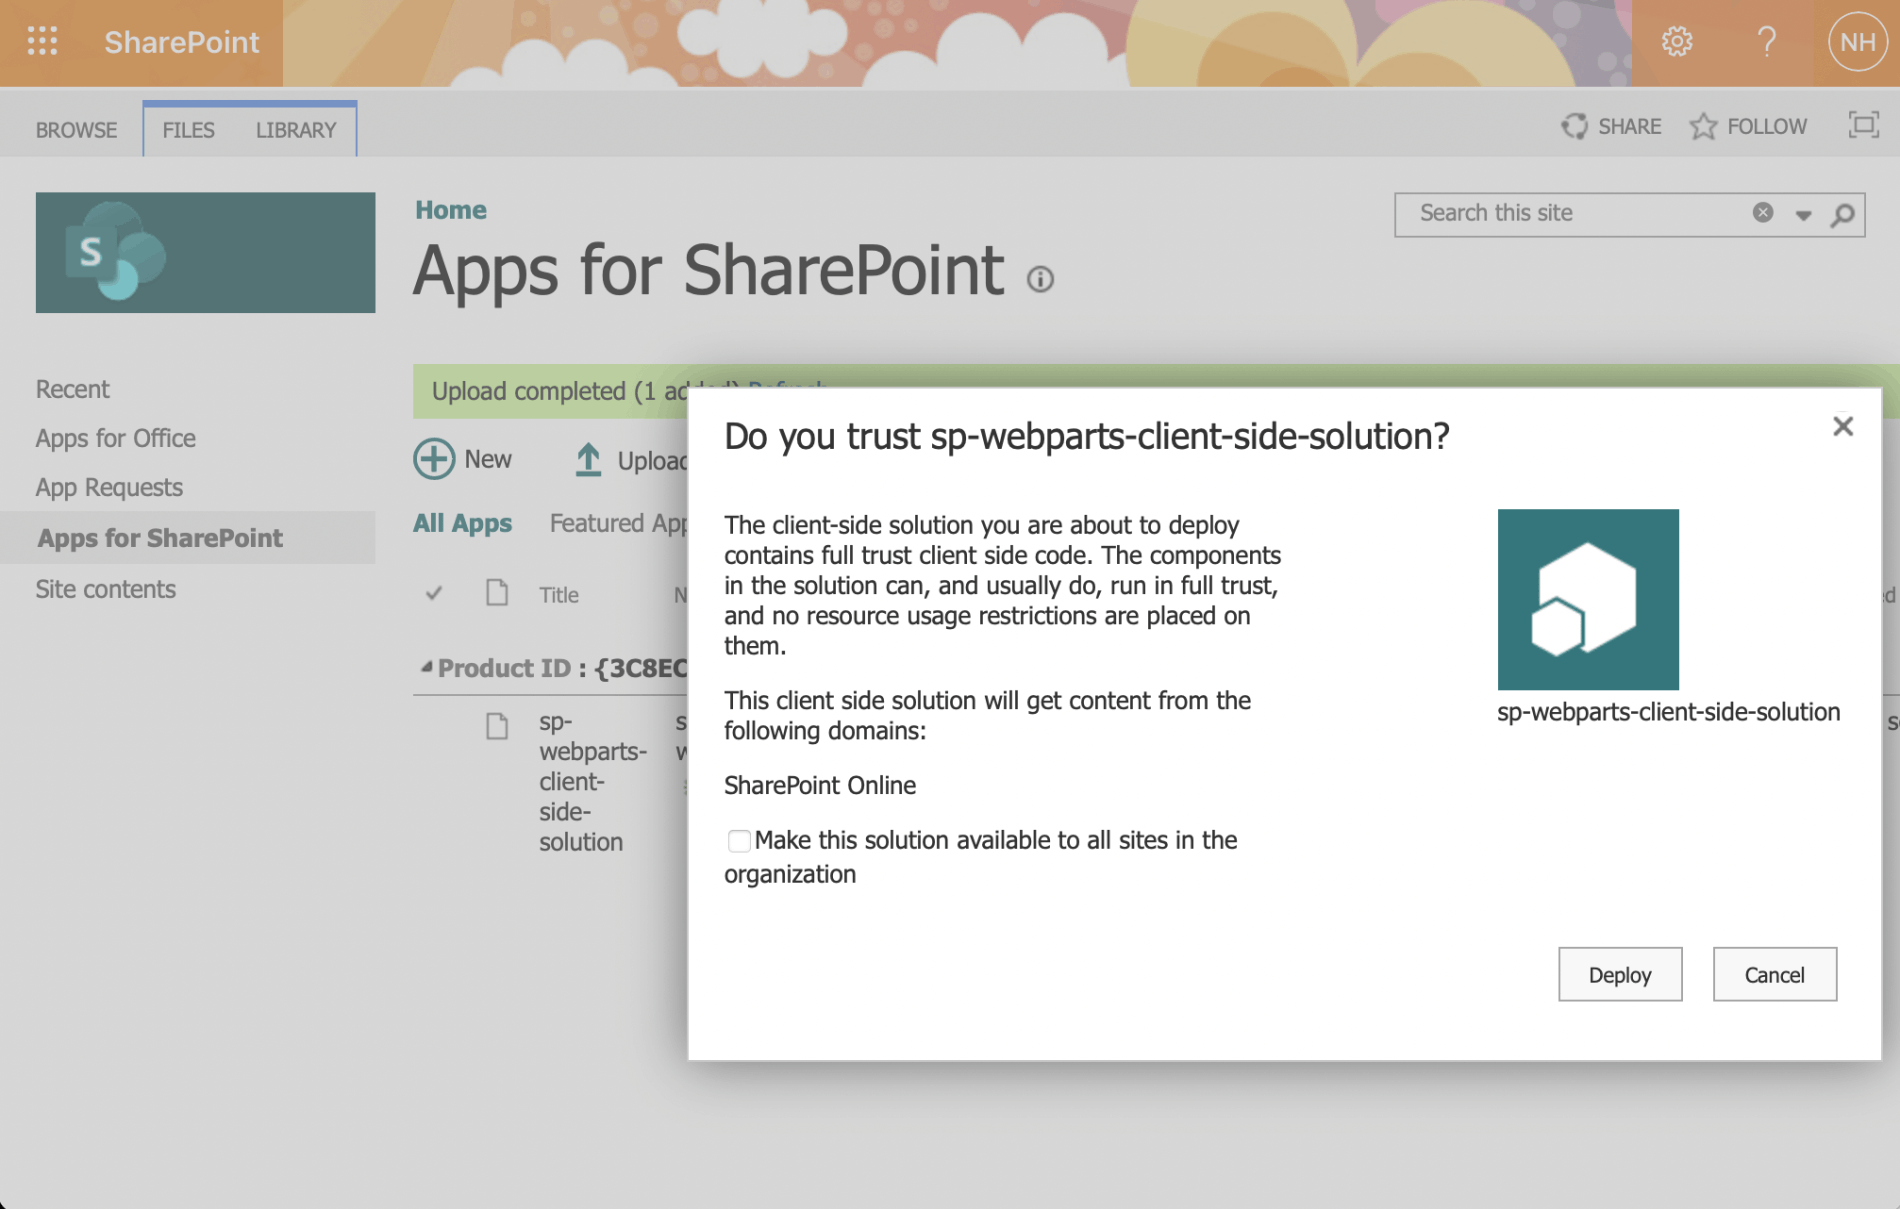Screen dimensions: 1900x1209
Task: Open the search scope dropdown arrow
Action: tap(1803, 215)
